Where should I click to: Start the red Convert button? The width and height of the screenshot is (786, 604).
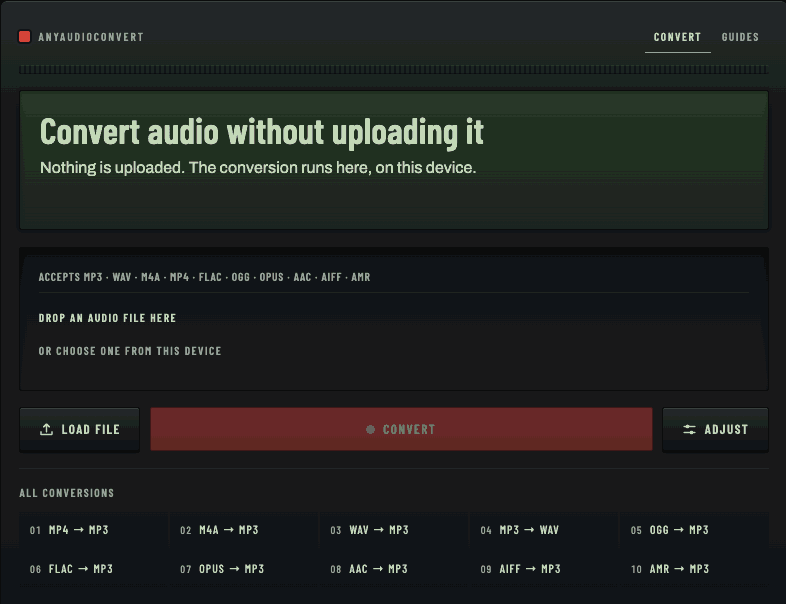pyautogui.click(x=401, y=429)
